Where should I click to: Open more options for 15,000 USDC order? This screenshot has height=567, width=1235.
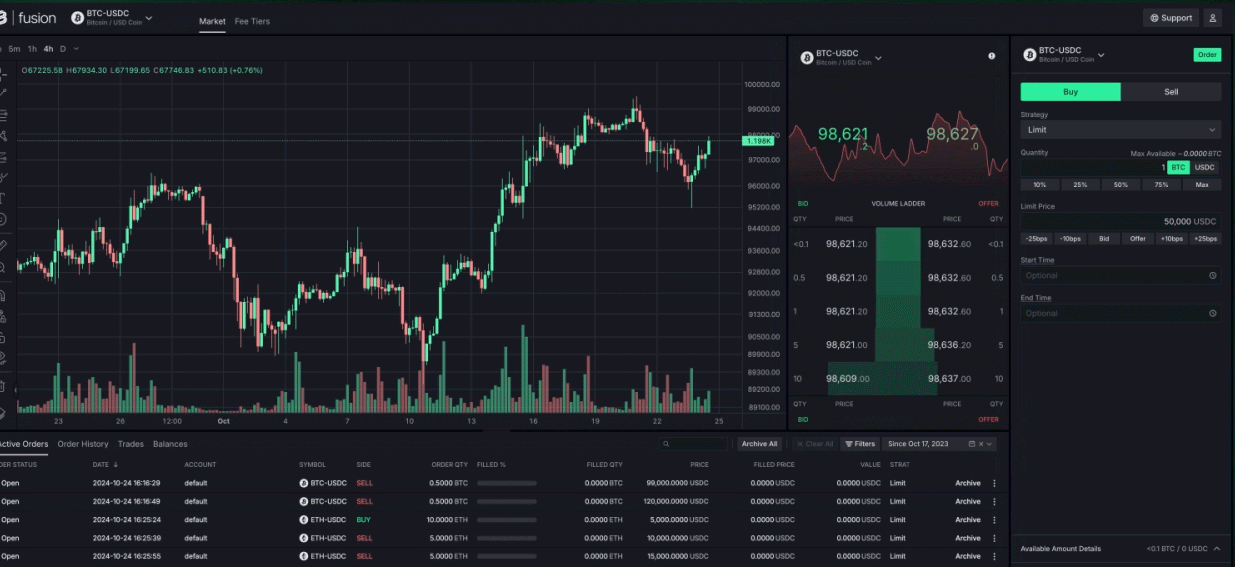point(994,555)
